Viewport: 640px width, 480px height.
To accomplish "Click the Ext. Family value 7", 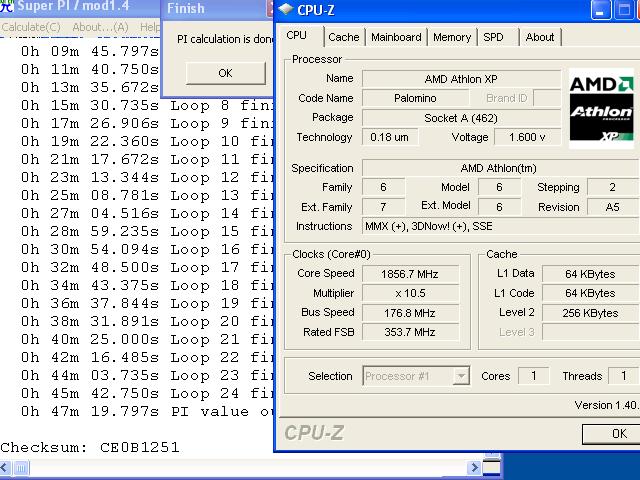I will [x=383, y=207].
